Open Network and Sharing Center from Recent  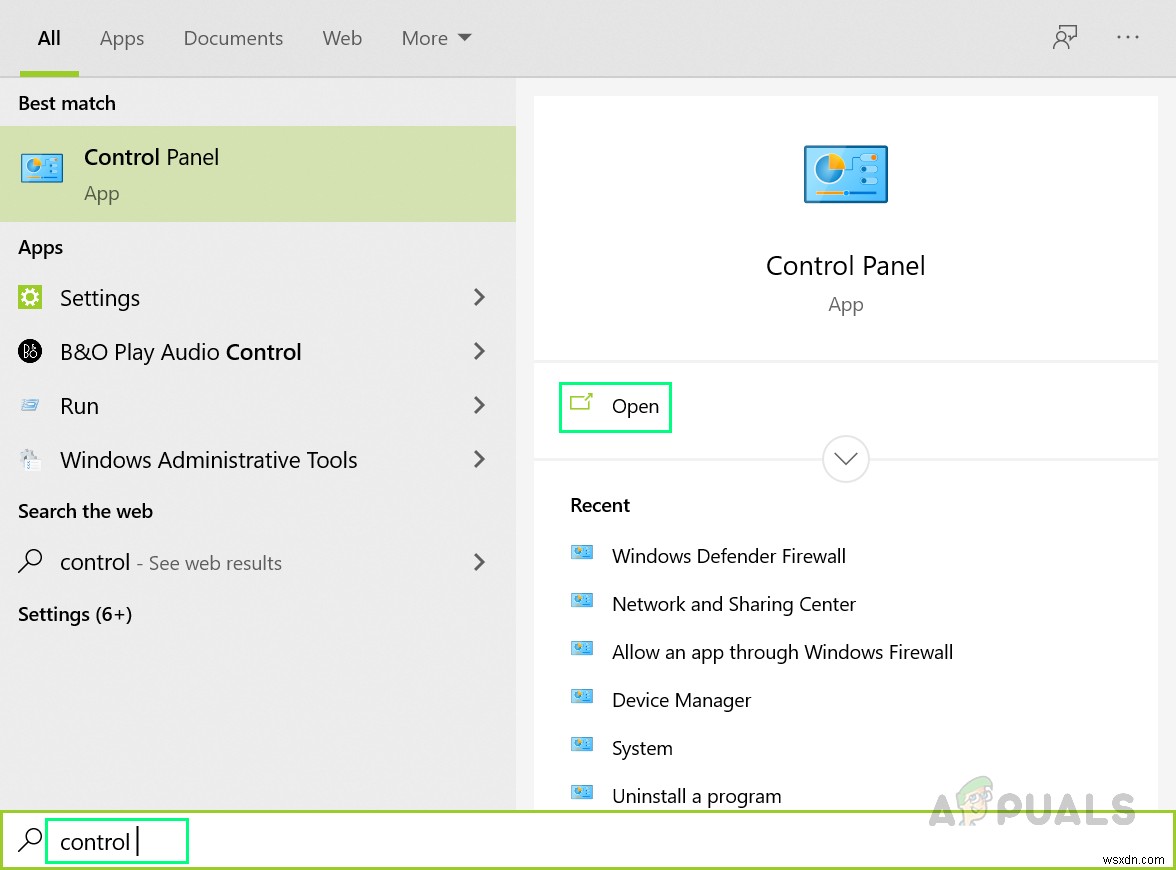coord(734,604)
